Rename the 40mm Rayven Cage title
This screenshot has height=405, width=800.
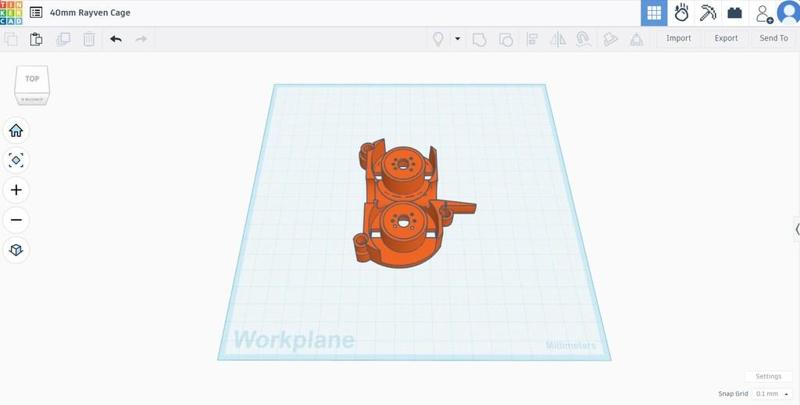click(x=90, y=13)
